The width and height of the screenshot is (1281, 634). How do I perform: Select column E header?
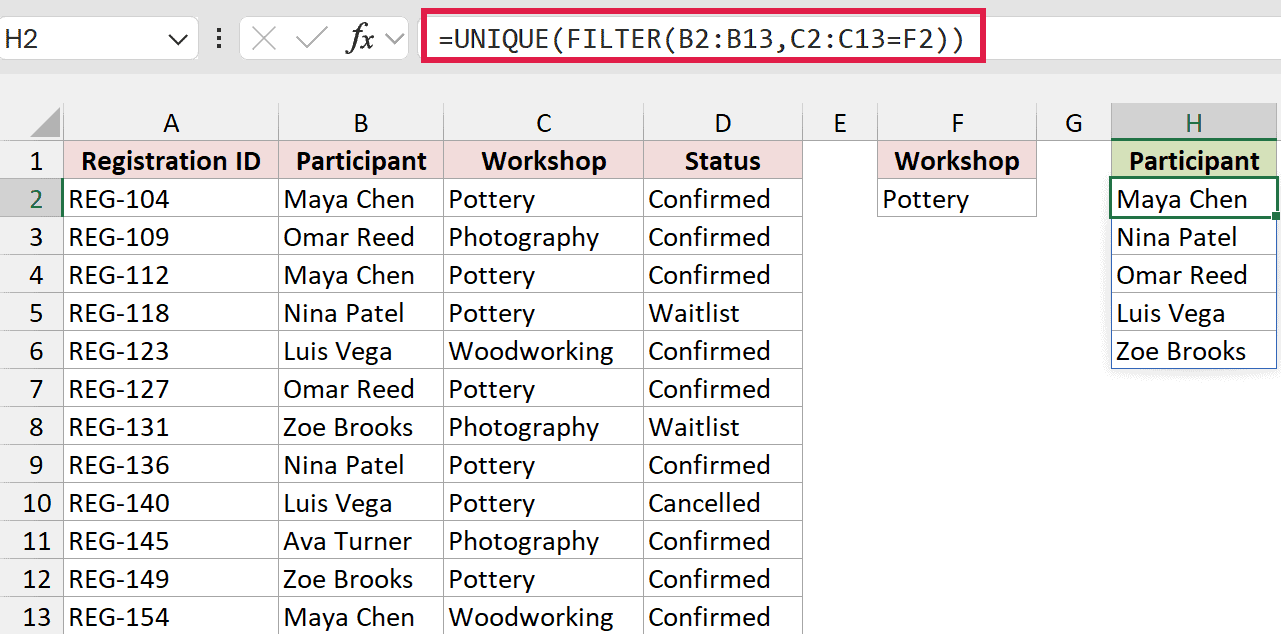(x=840, y=123)
